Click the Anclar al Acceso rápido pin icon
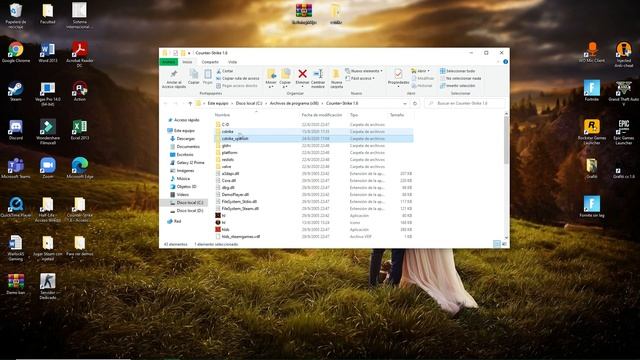Image resolution: width=640 pixels, height=360 pixels. click(174, 74)
